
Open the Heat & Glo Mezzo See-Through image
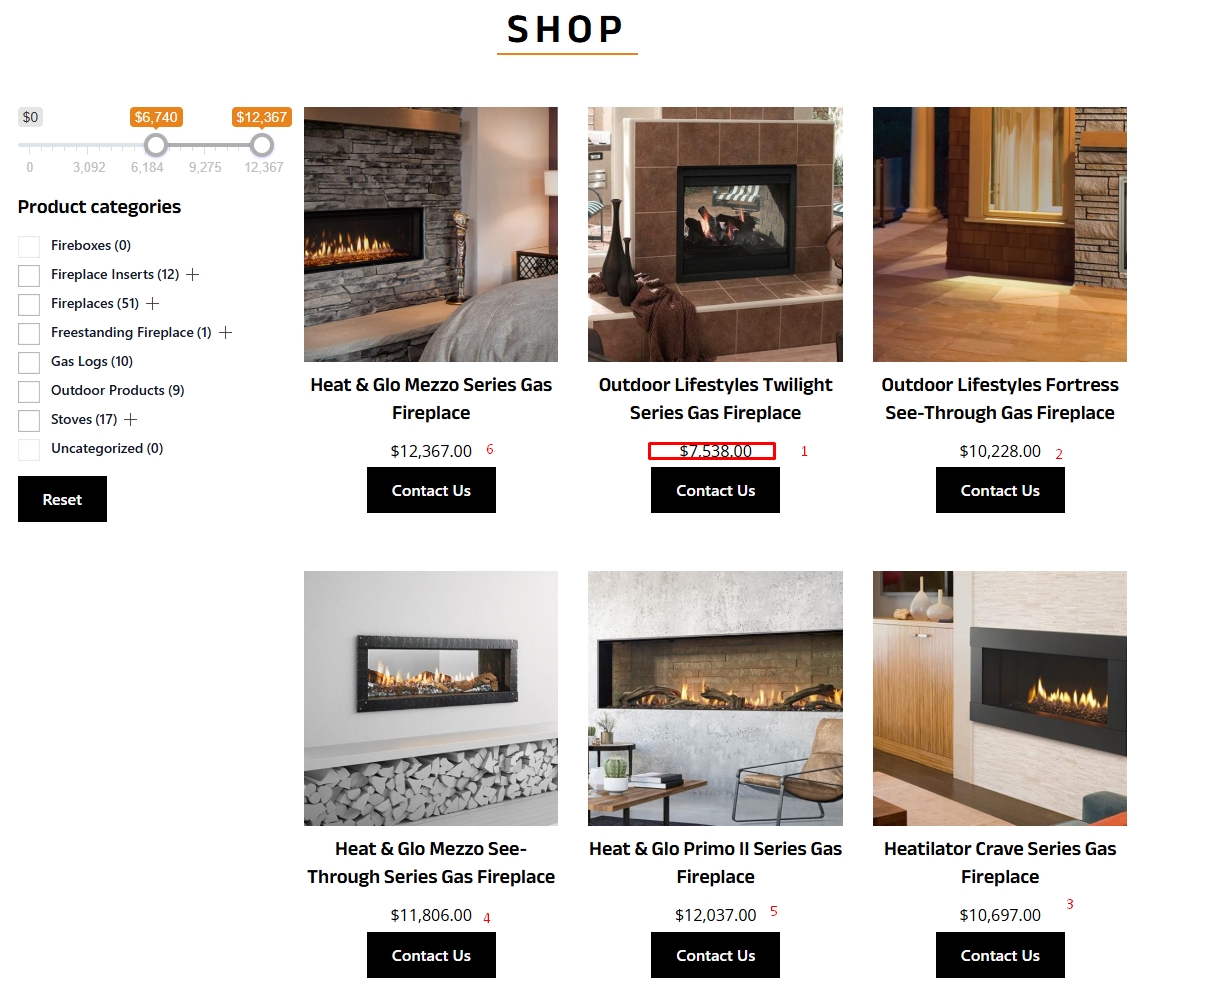tap(431, 698)
